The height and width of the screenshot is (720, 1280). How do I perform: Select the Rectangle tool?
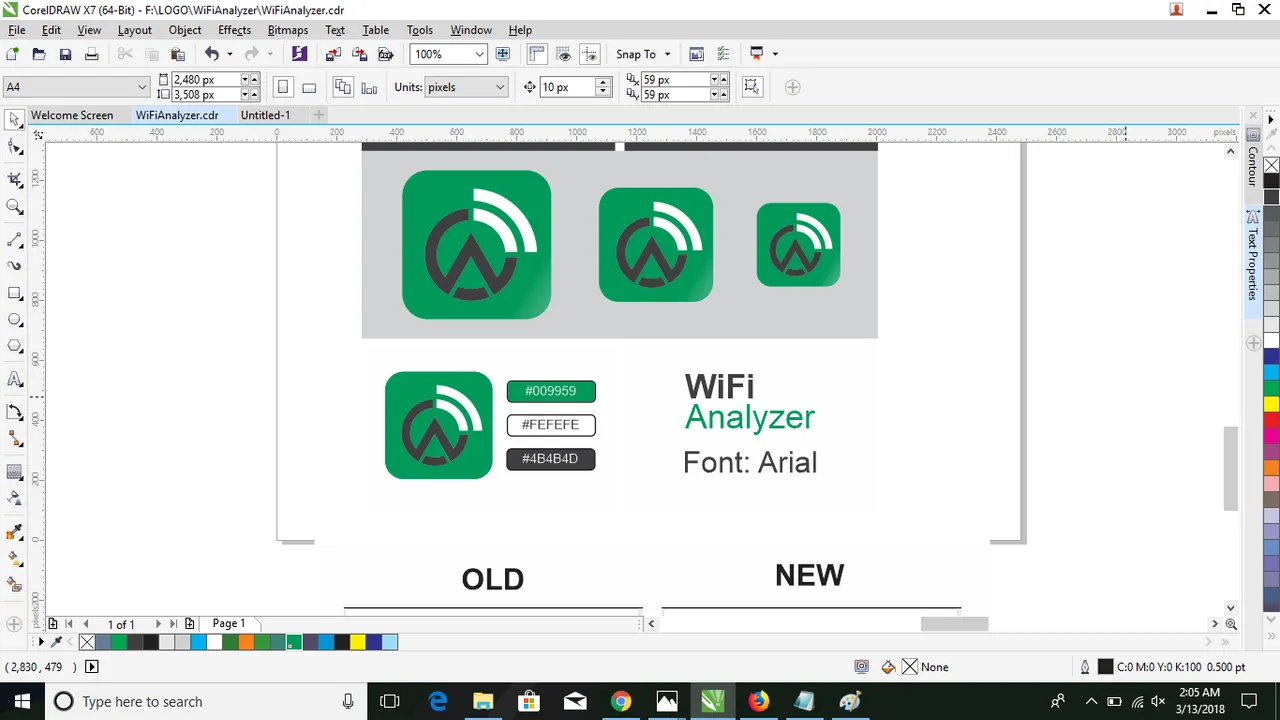(14, 294)
